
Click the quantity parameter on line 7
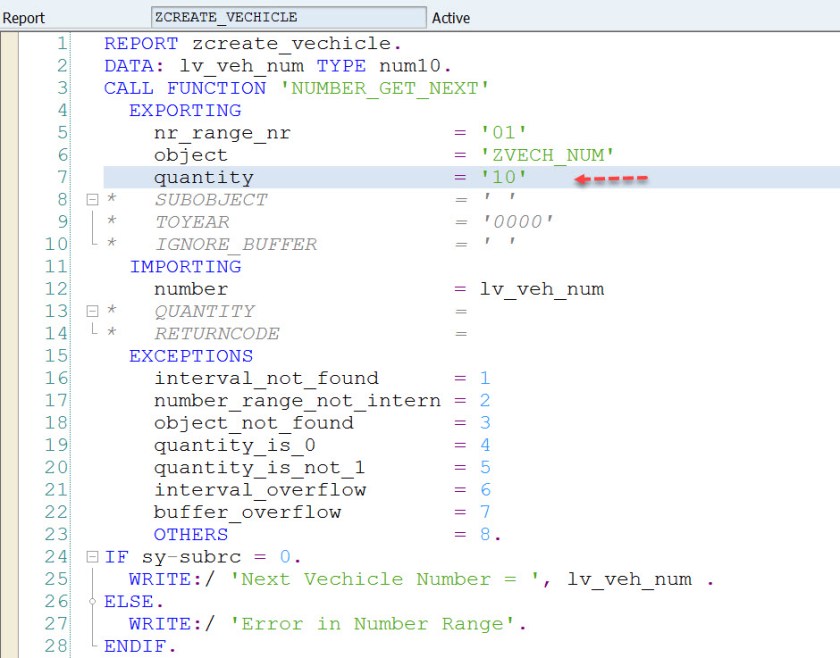[x=204, y=177]
